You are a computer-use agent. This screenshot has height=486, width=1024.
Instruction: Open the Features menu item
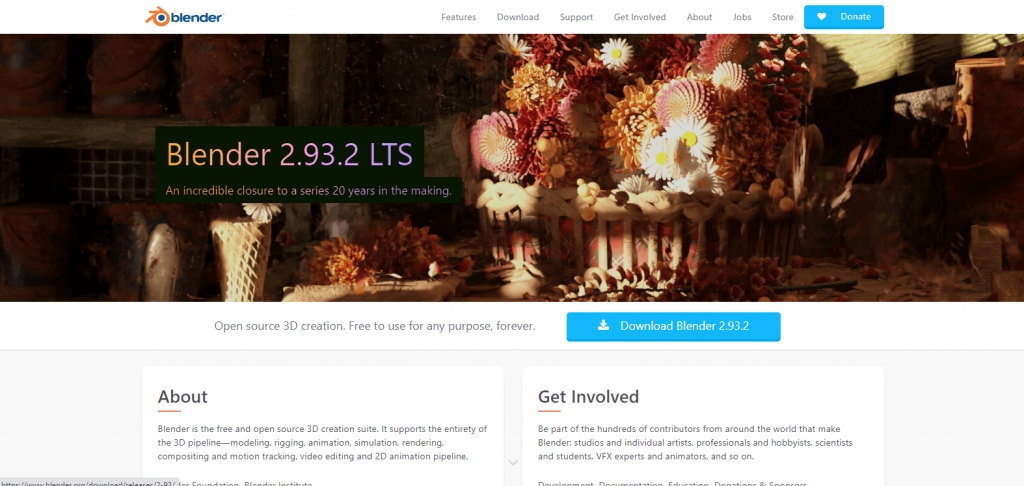(x=458, y=17)
